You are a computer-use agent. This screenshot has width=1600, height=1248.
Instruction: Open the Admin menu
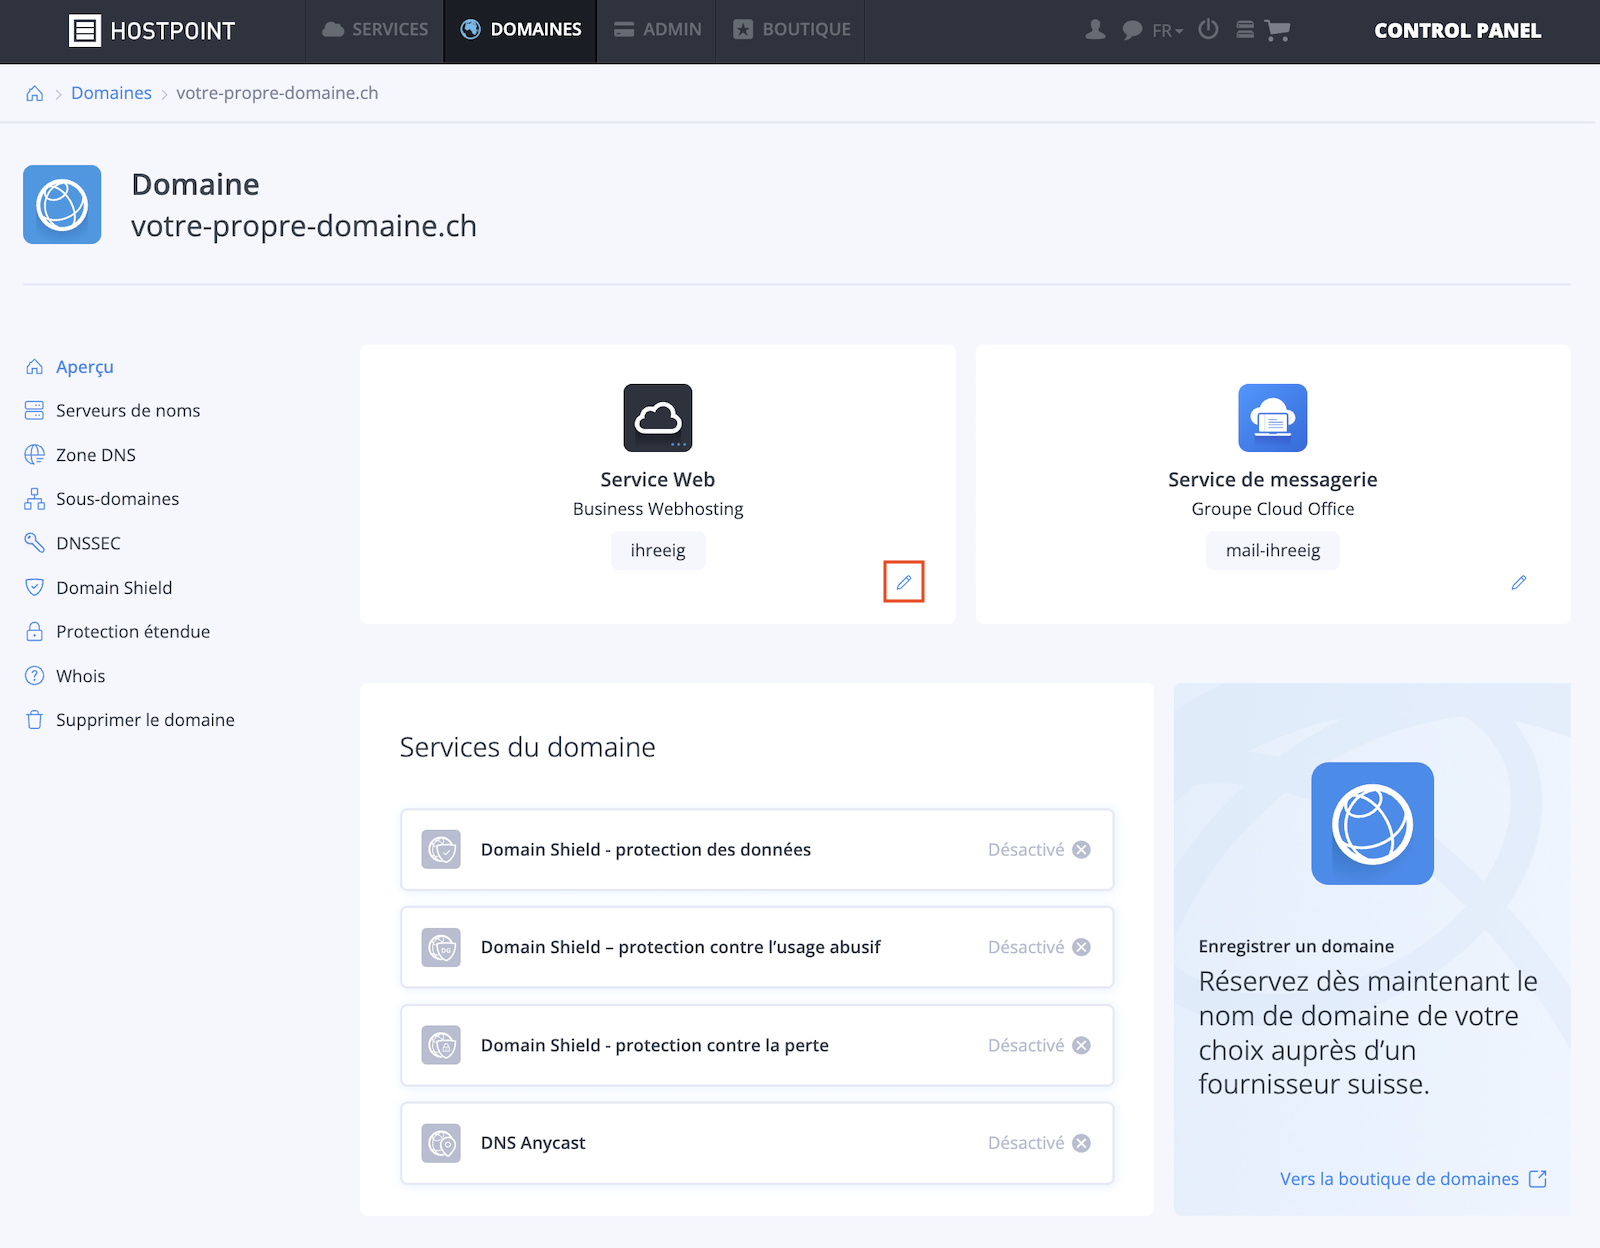point(657,30)
